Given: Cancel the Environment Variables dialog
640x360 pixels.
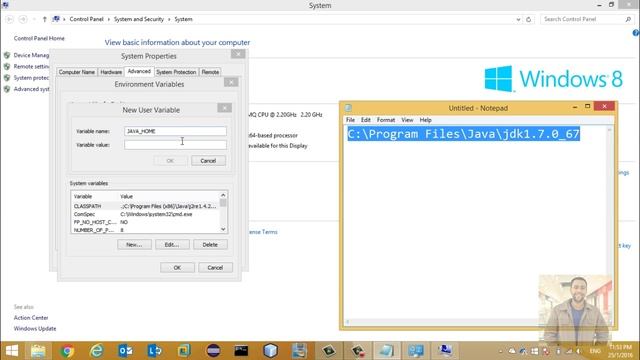Looking at the screenshot, I should (x=215, y=268).
